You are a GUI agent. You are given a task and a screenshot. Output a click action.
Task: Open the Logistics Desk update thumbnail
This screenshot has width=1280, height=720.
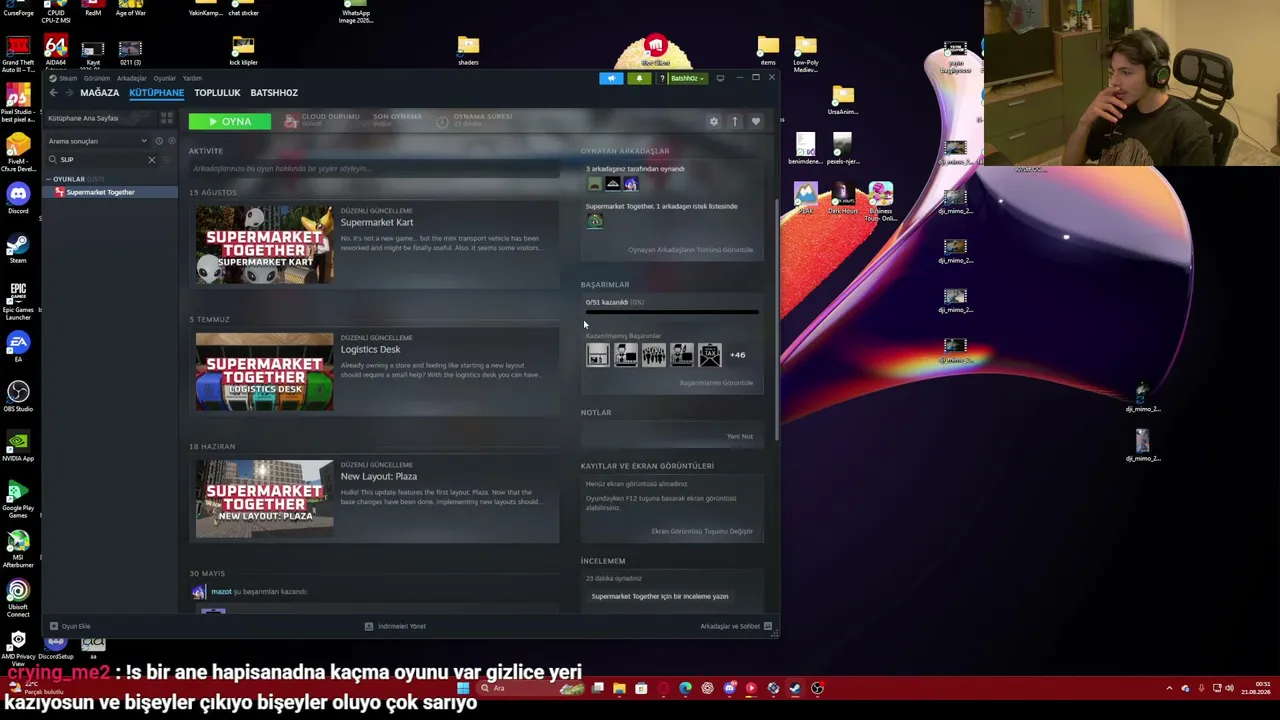[x=264, y=371]
